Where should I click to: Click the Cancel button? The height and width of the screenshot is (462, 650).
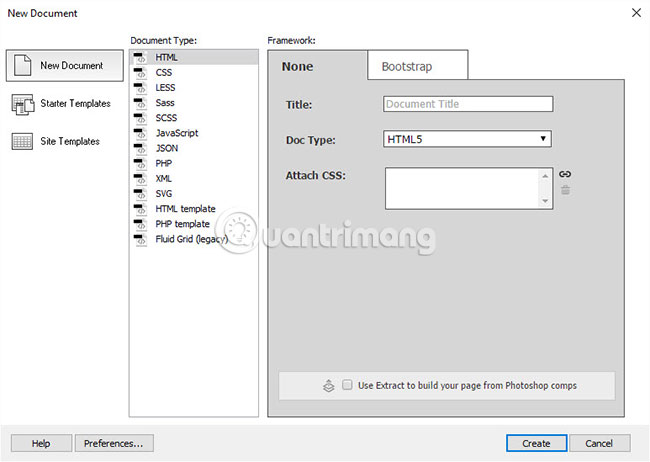click(599, 443)
